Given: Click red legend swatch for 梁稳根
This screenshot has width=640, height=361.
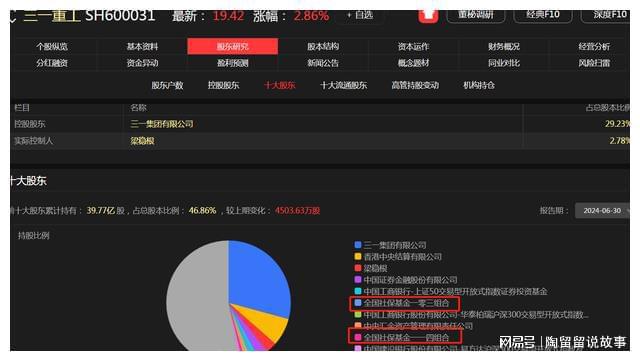Looking at the screenshot, I should pyautogui.click(x=358, y=268).
